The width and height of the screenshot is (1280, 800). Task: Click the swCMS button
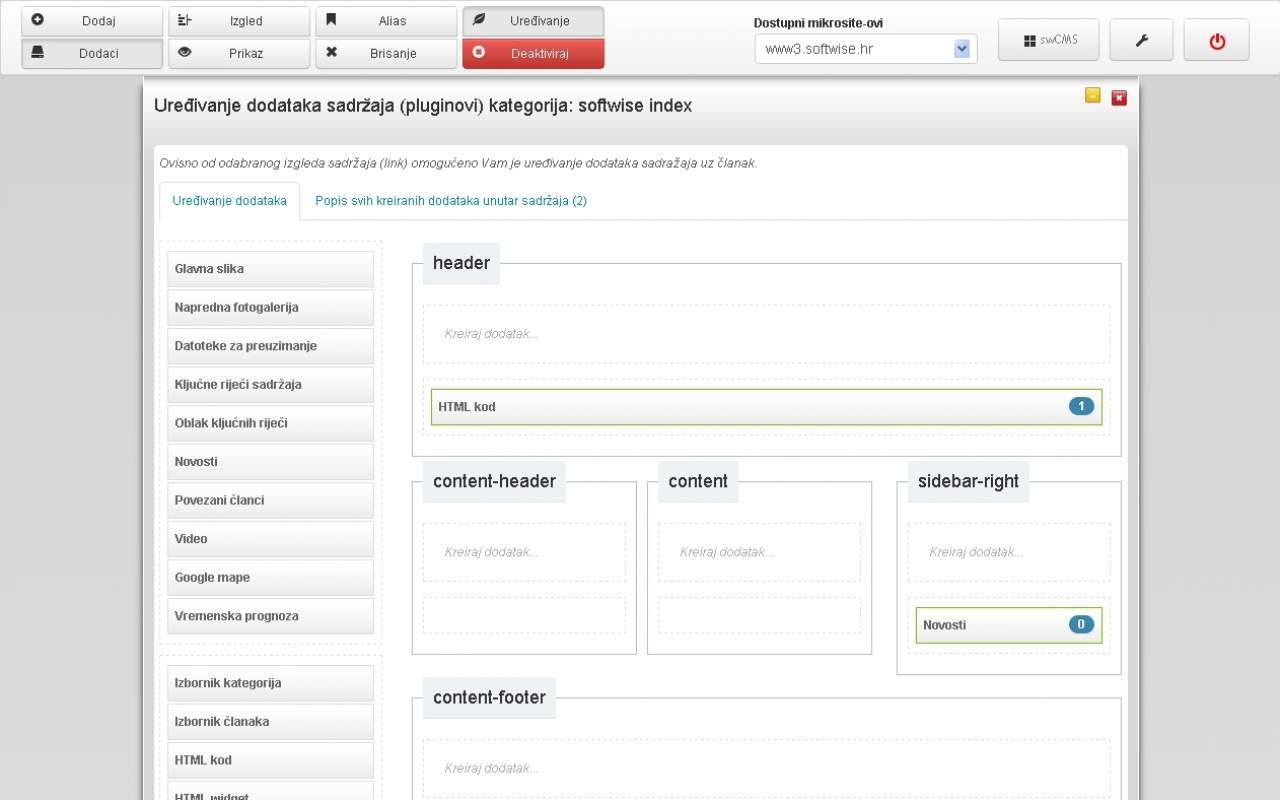(1049, 40)
